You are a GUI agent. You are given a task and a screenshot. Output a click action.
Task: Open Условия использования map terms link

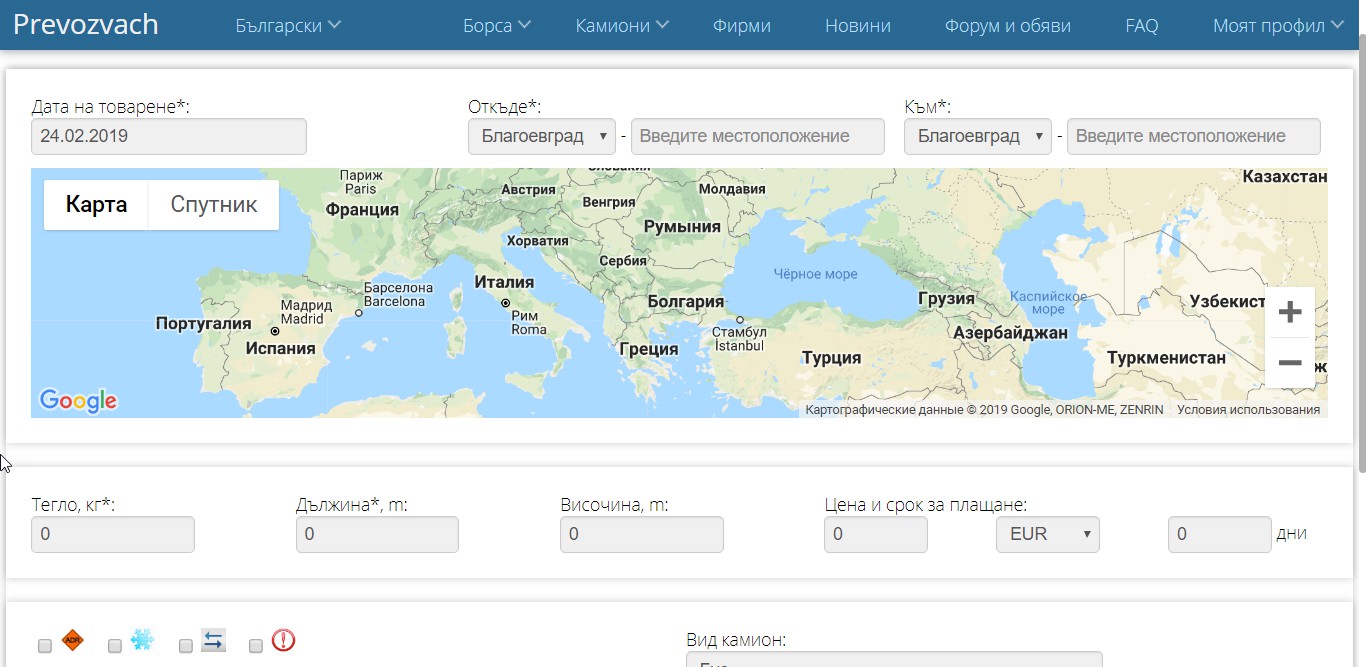click(x=1248, y=410)
